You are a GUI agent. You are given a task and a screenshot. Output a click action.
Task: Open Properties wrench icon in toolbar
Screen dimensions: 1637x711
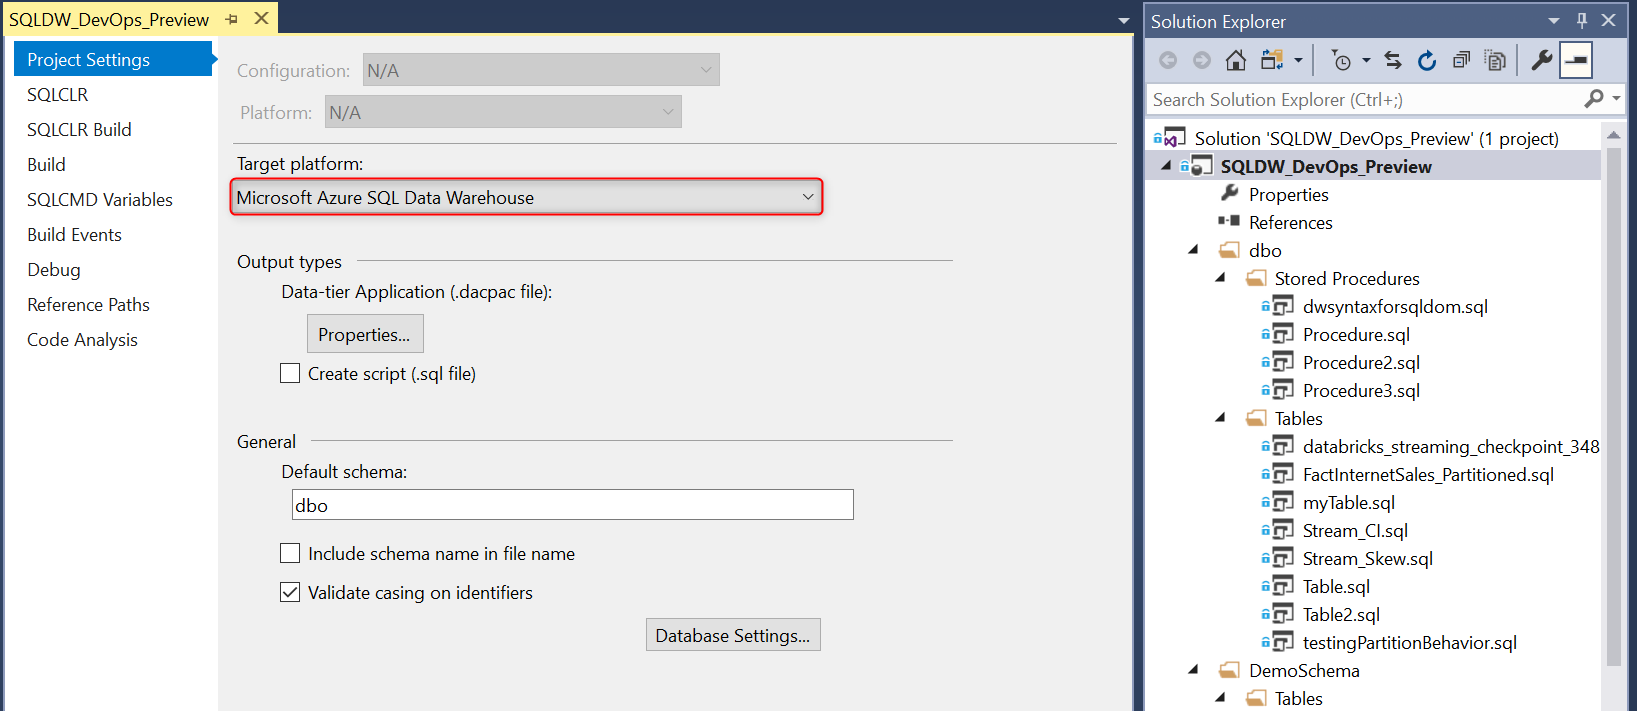[x=1542, y=60]
